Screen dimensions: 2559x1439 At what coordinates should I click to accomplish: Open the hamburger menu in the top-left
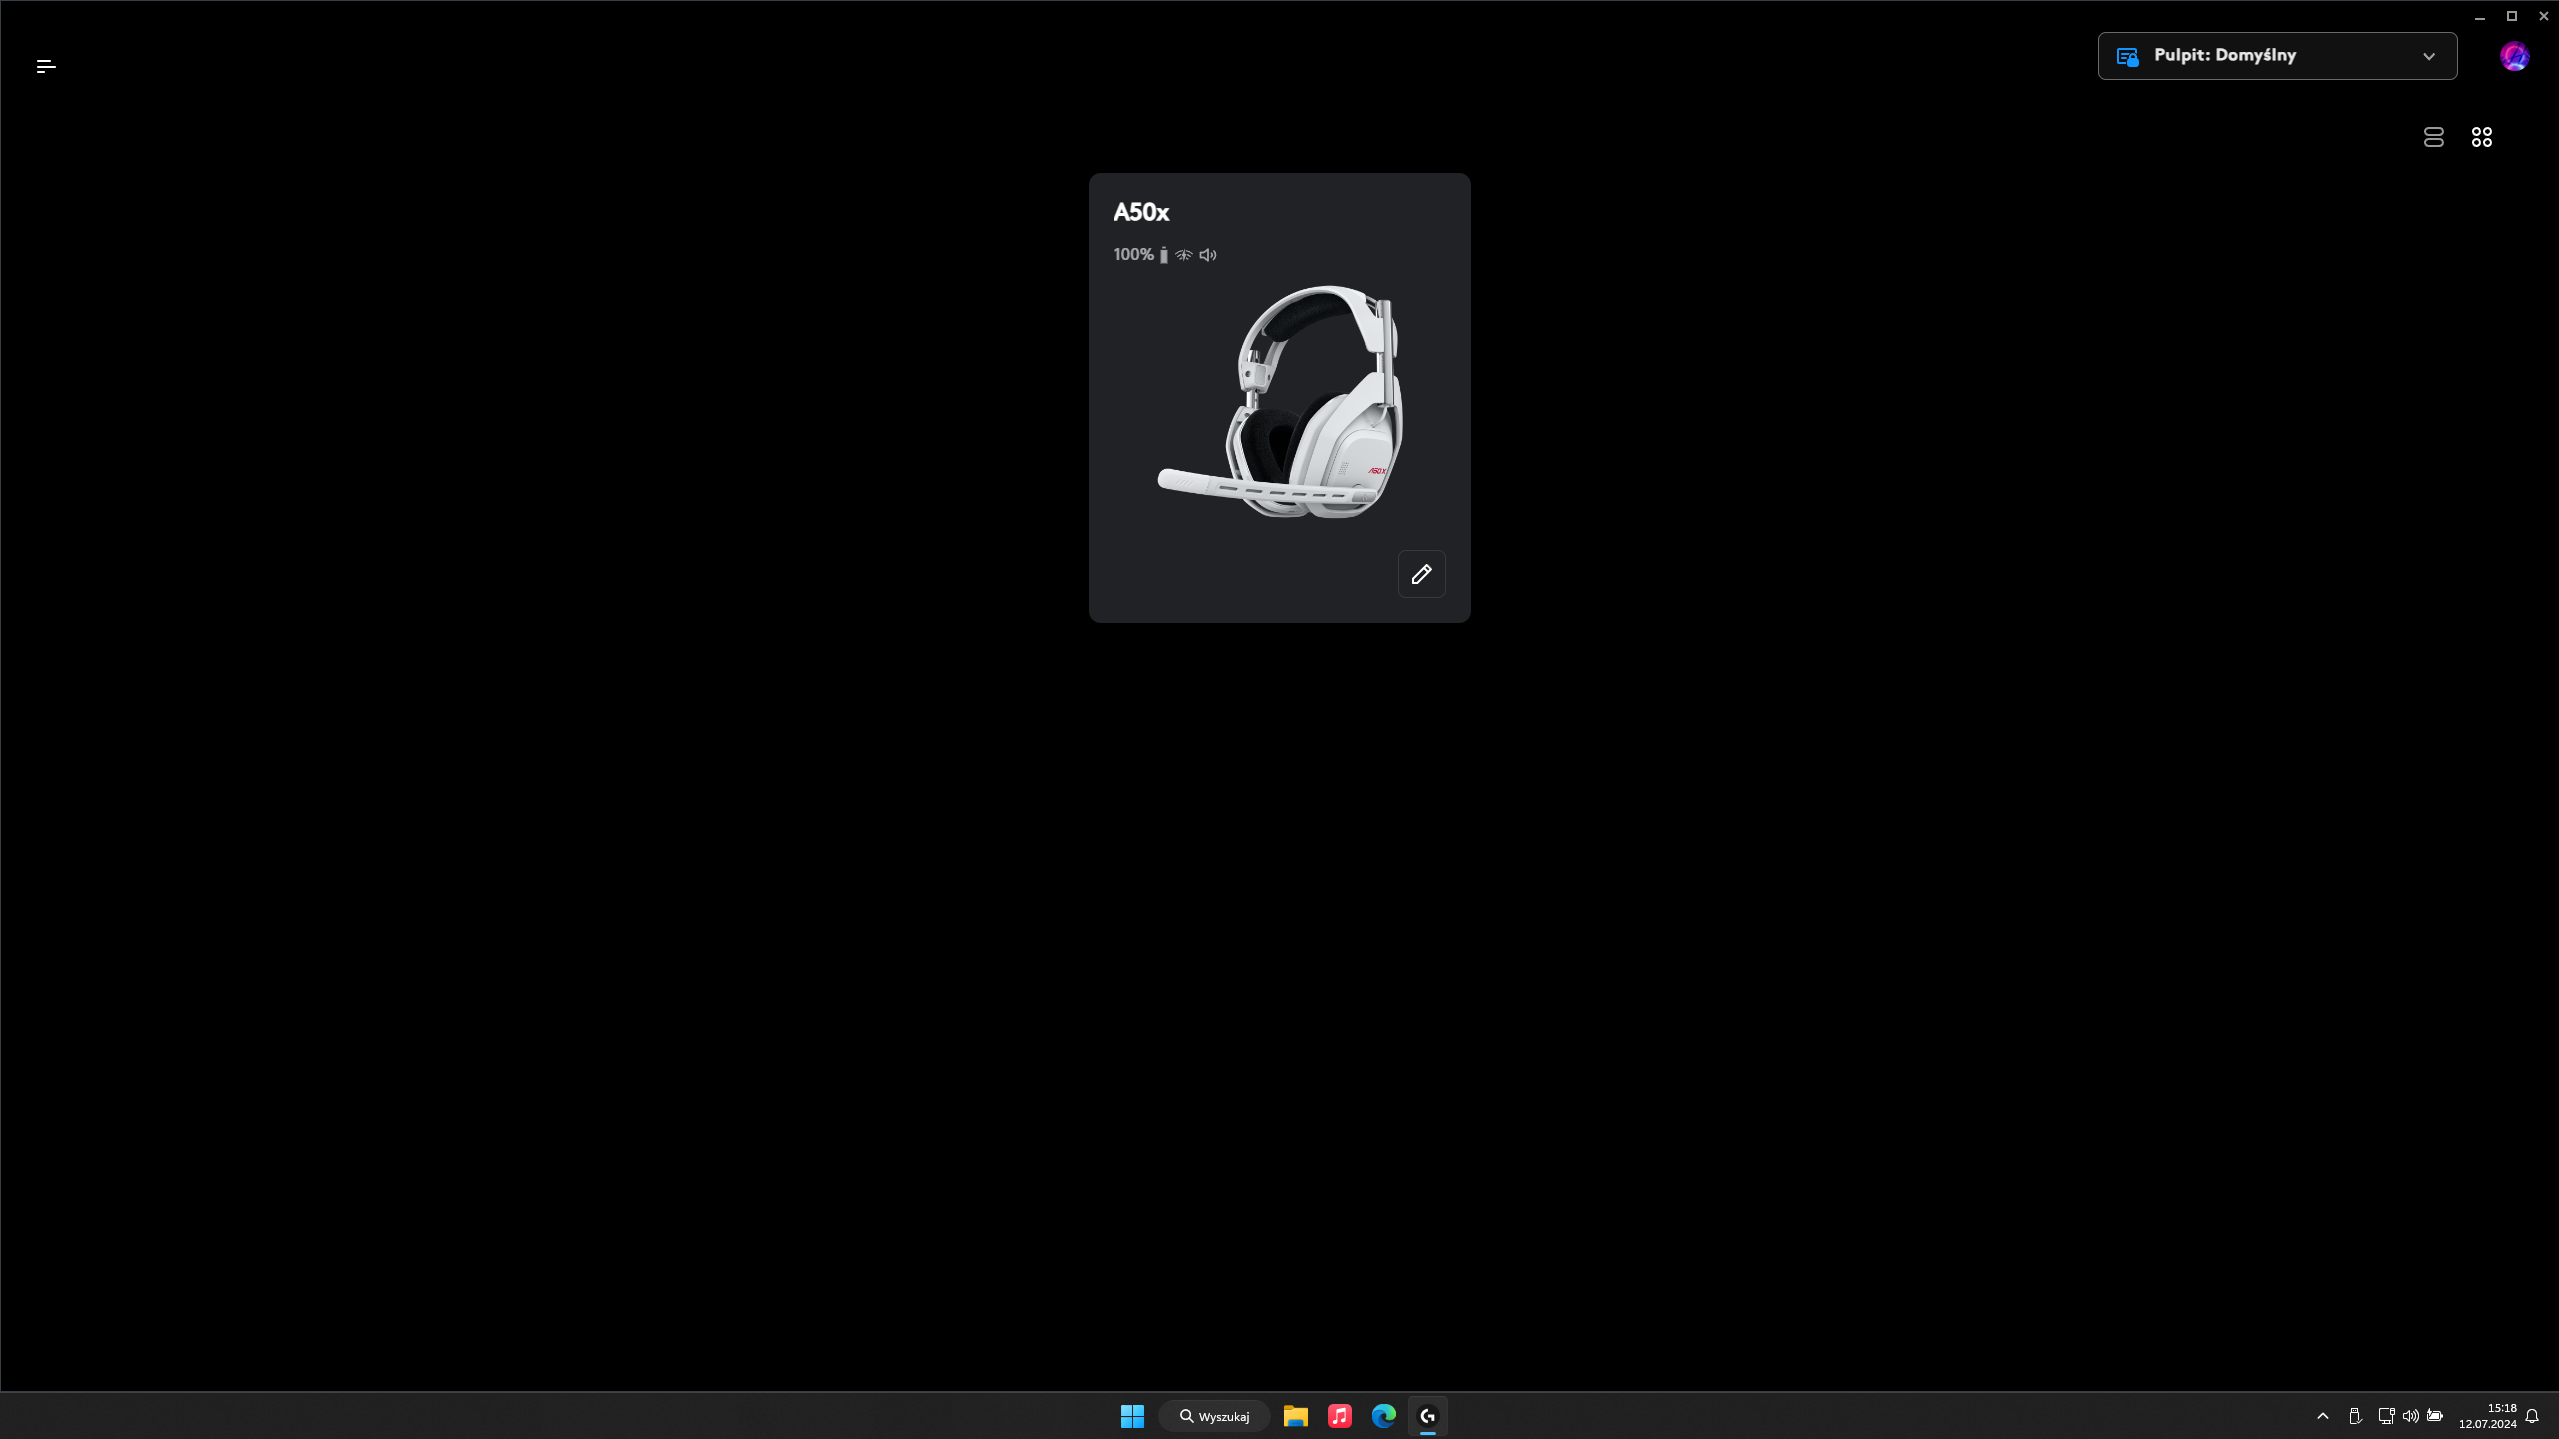[46, 66]
